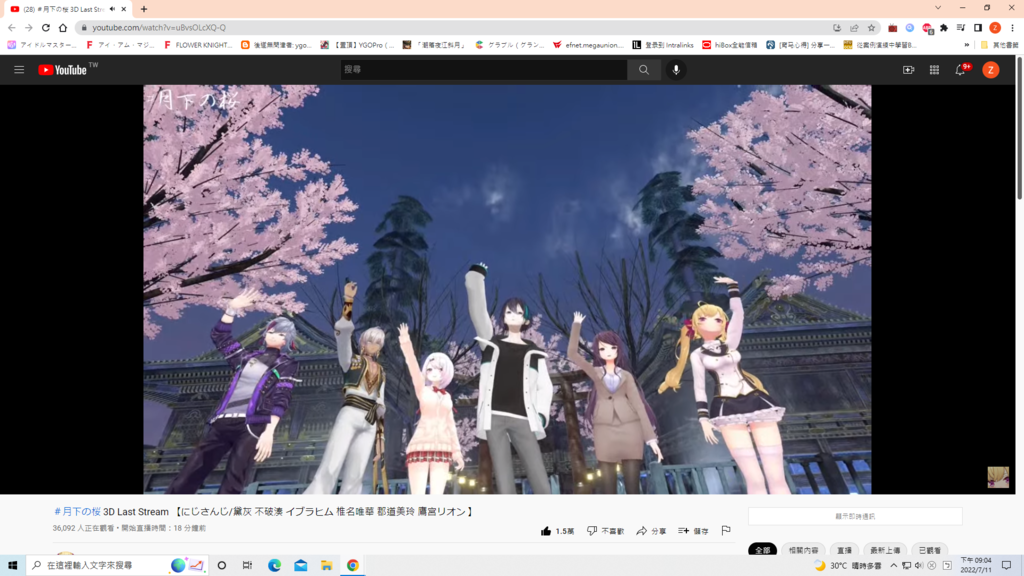Mute the tab via speaker icon

112,9
